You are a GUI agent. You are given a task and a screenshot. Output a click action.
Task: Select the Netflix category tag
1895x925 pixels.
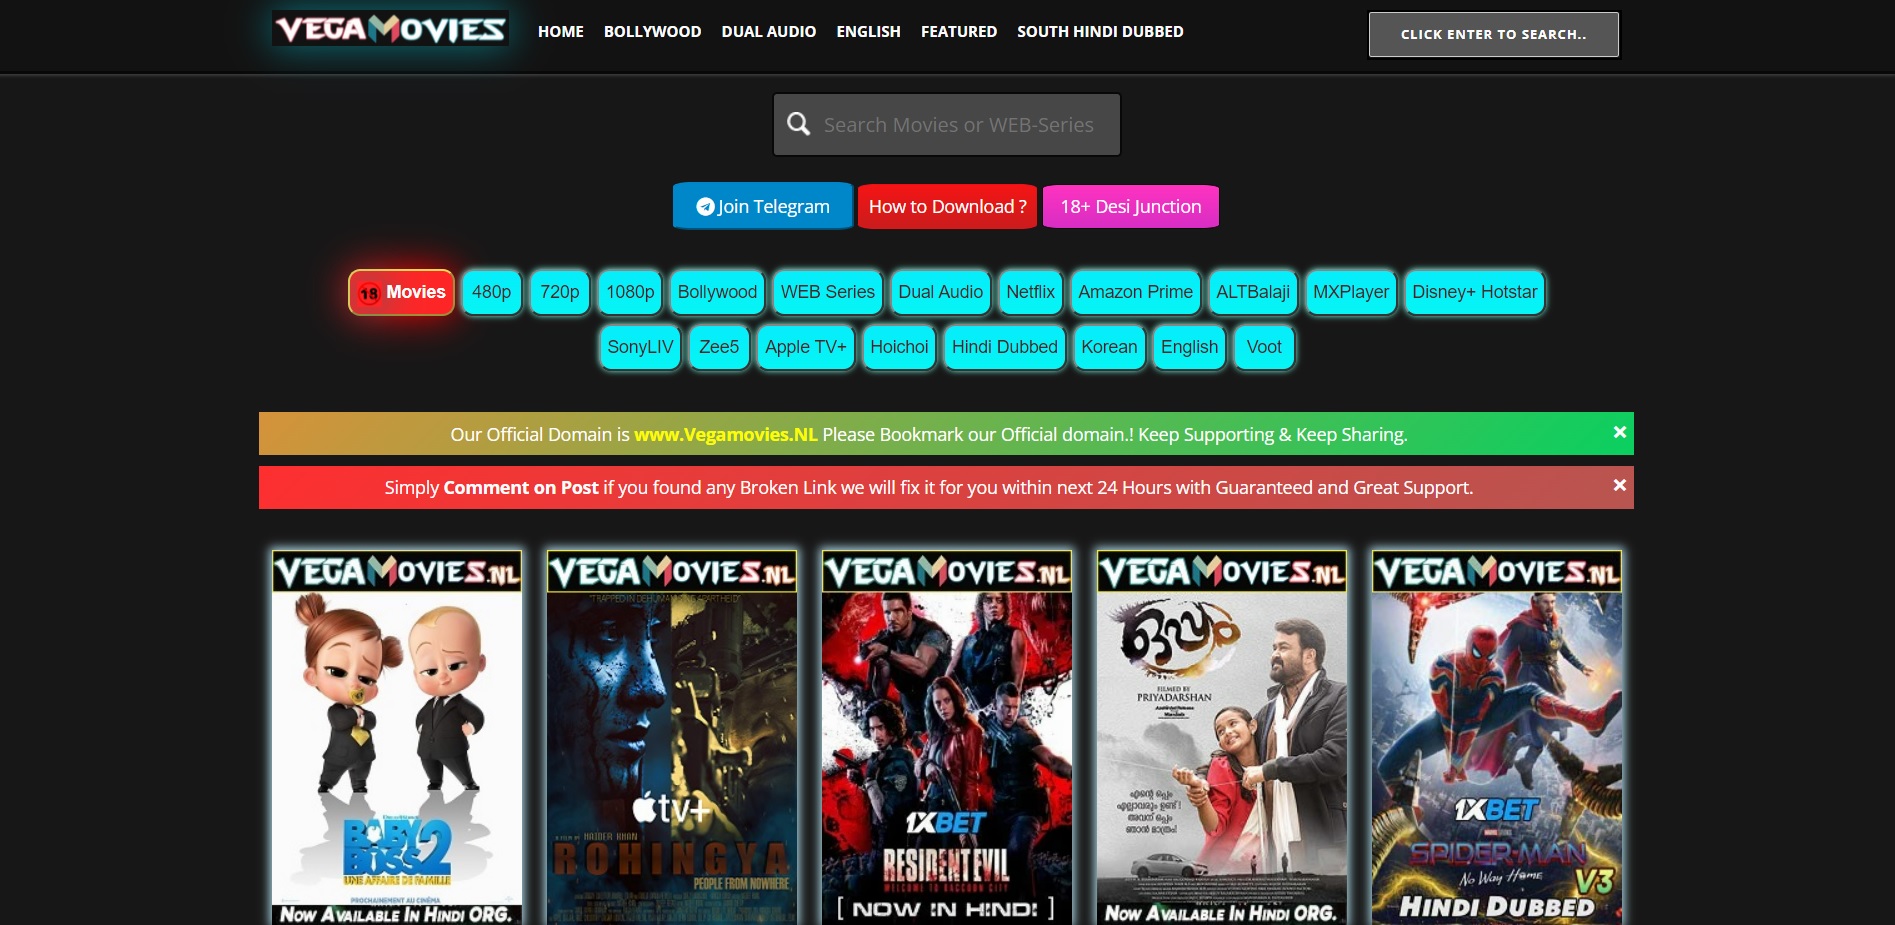[1030, 292]
